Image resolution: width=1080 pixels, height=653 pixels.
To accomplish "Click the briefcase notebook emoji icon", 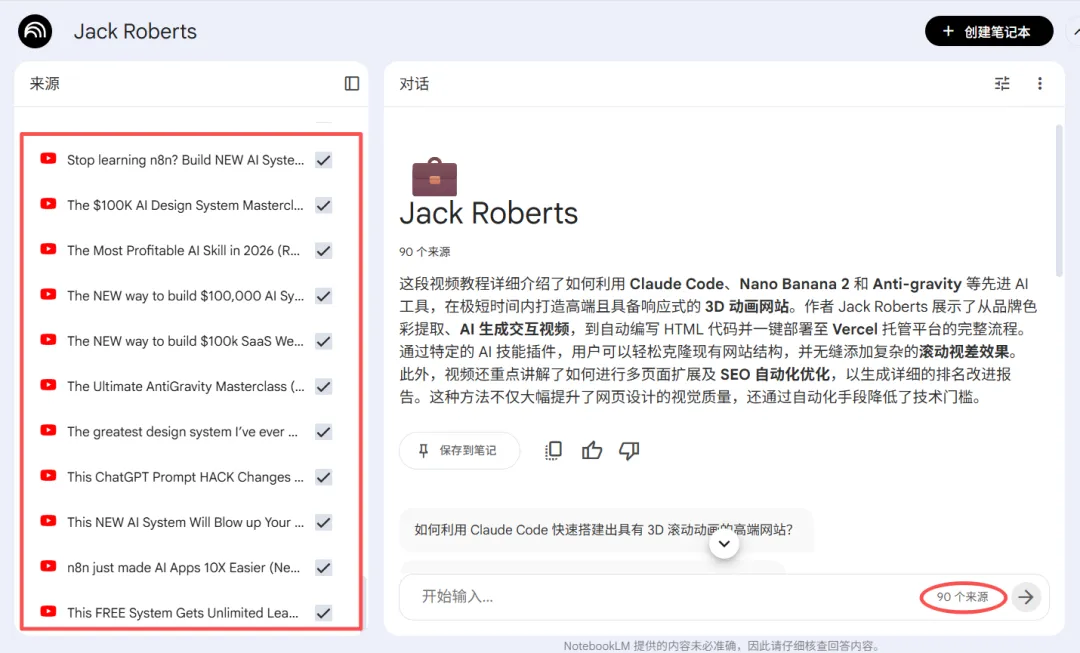I will point(434,177).
